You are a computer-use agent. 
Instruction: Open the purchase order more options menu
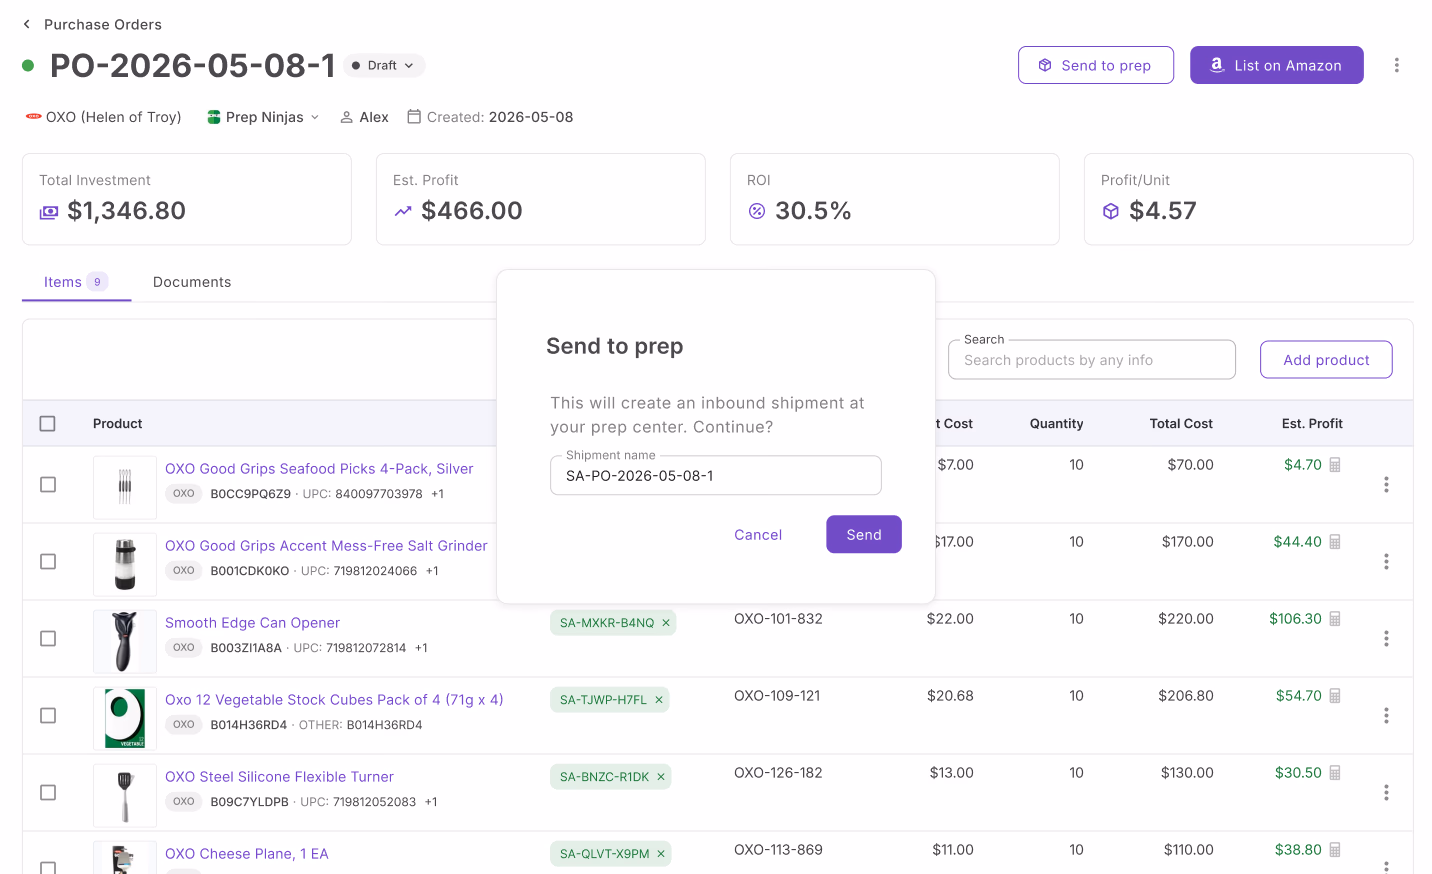1396,65
